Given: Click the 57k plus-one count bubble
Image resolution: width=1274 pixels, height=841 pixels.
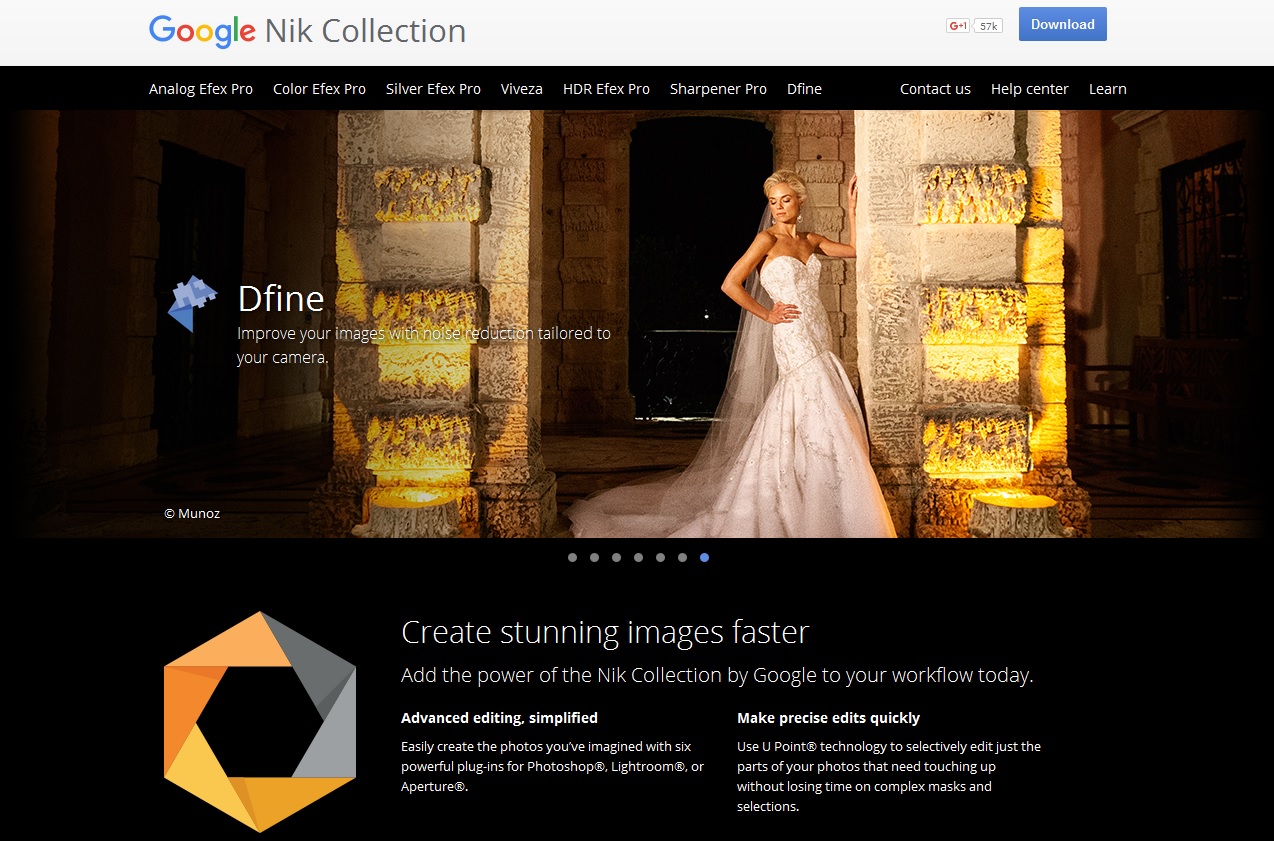Looking at the screenshot, I should pyautogui.click(x=988, y=26).
